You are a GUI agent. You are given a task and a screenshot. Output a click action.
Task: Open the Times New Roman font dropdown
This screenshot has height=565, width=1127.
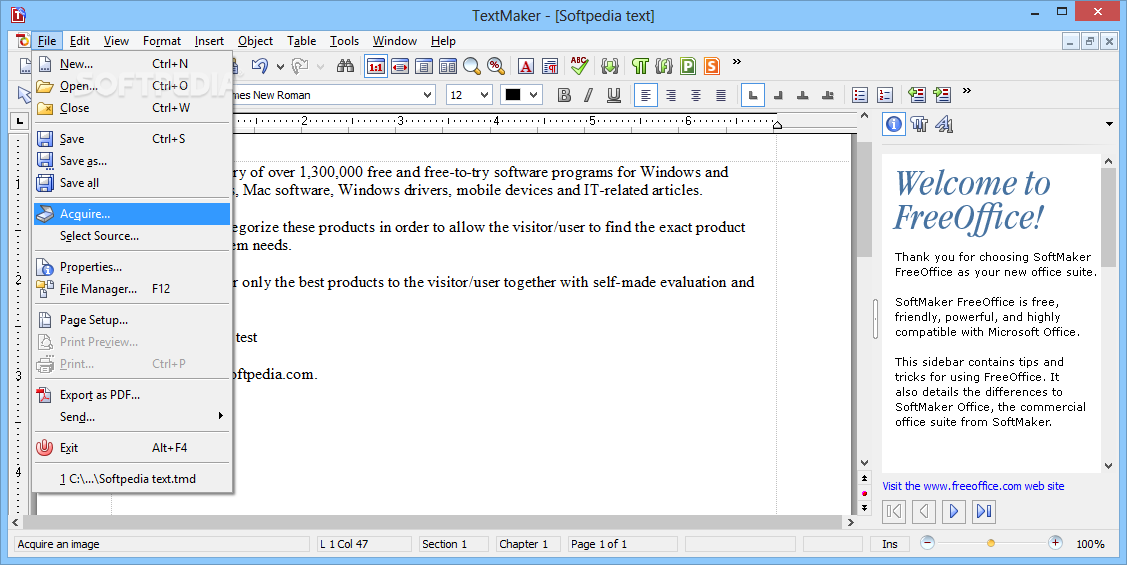tap(428, 95)
